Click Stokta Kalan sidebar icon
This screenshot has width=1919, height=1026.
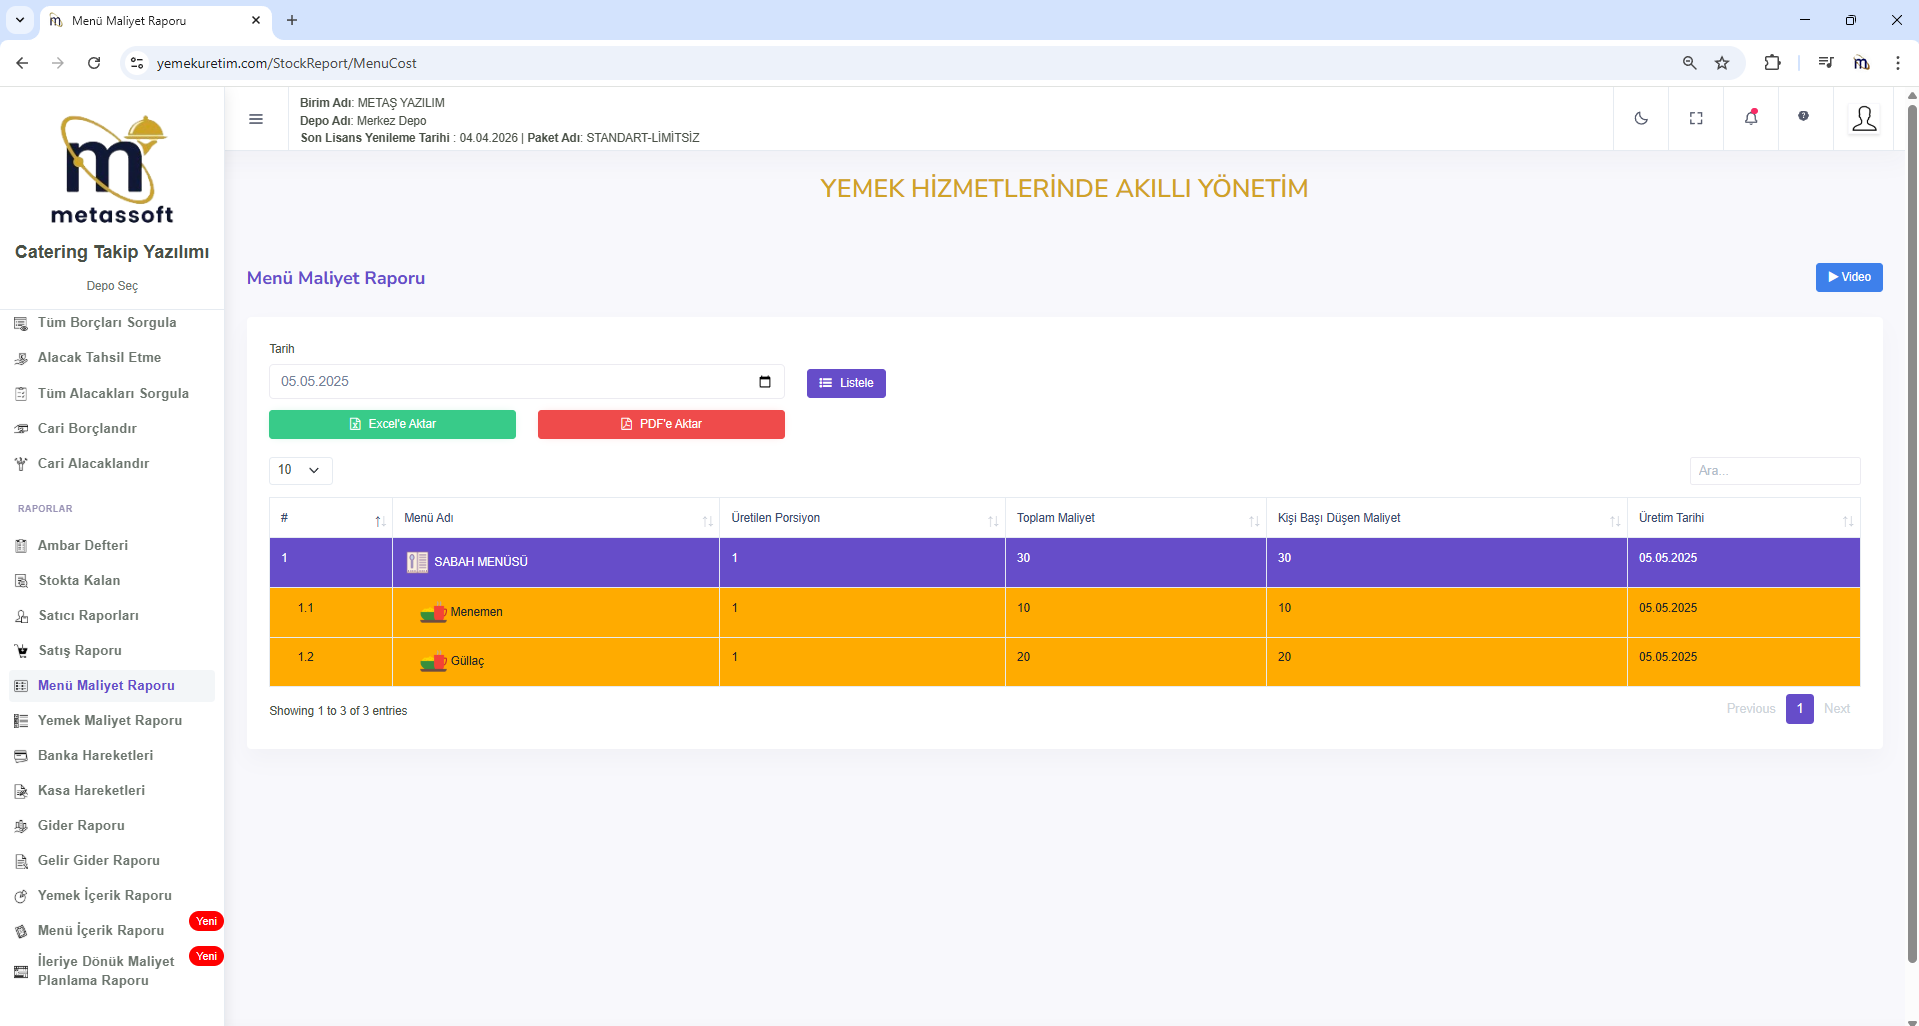pyautogui.click(x=21, y=581)
